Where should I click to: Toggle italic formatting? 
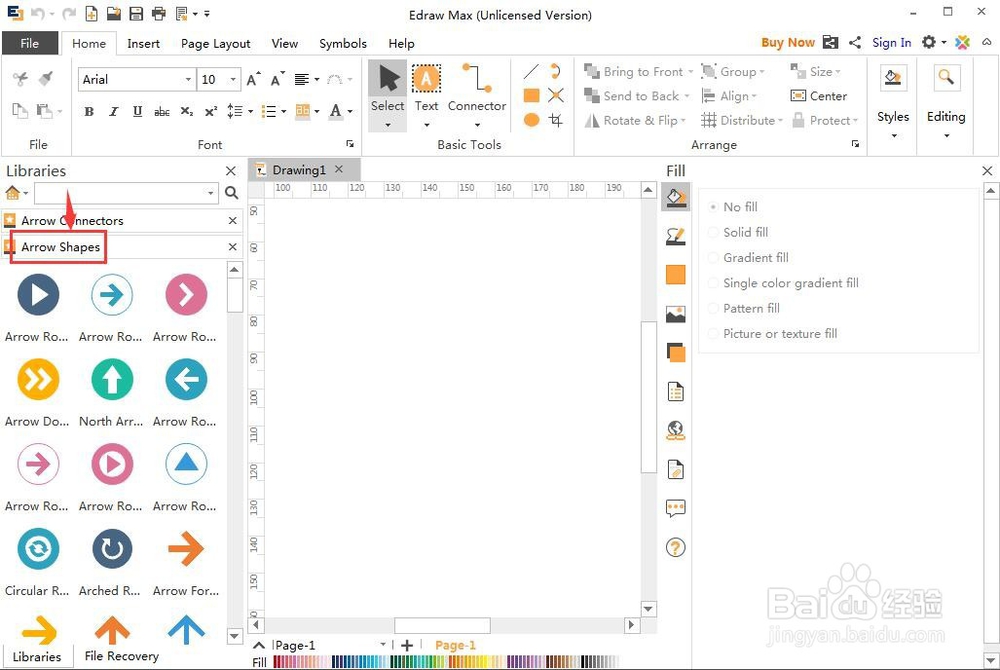click(114, 112)
